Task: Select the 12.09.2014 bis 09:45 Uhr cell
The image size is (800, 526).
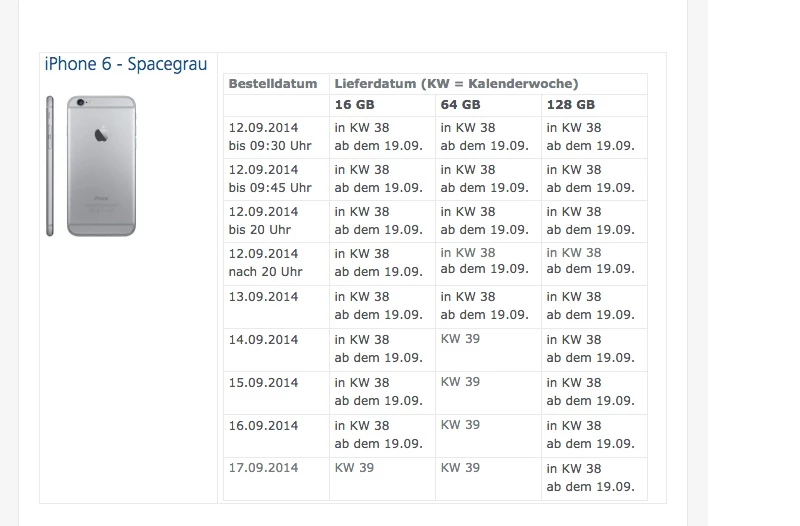Action: [276, 179]
